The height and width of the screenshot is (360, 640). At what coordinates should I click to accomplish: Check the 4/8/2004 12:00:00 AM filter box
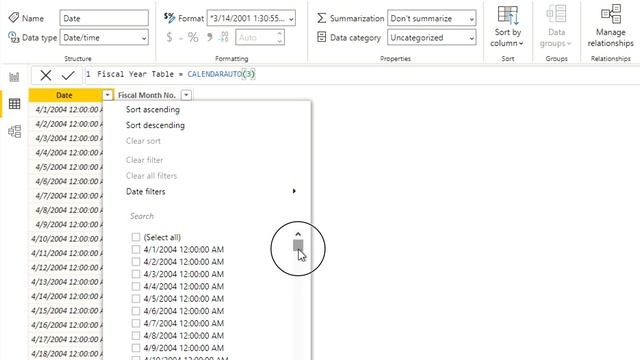(136, 336)
